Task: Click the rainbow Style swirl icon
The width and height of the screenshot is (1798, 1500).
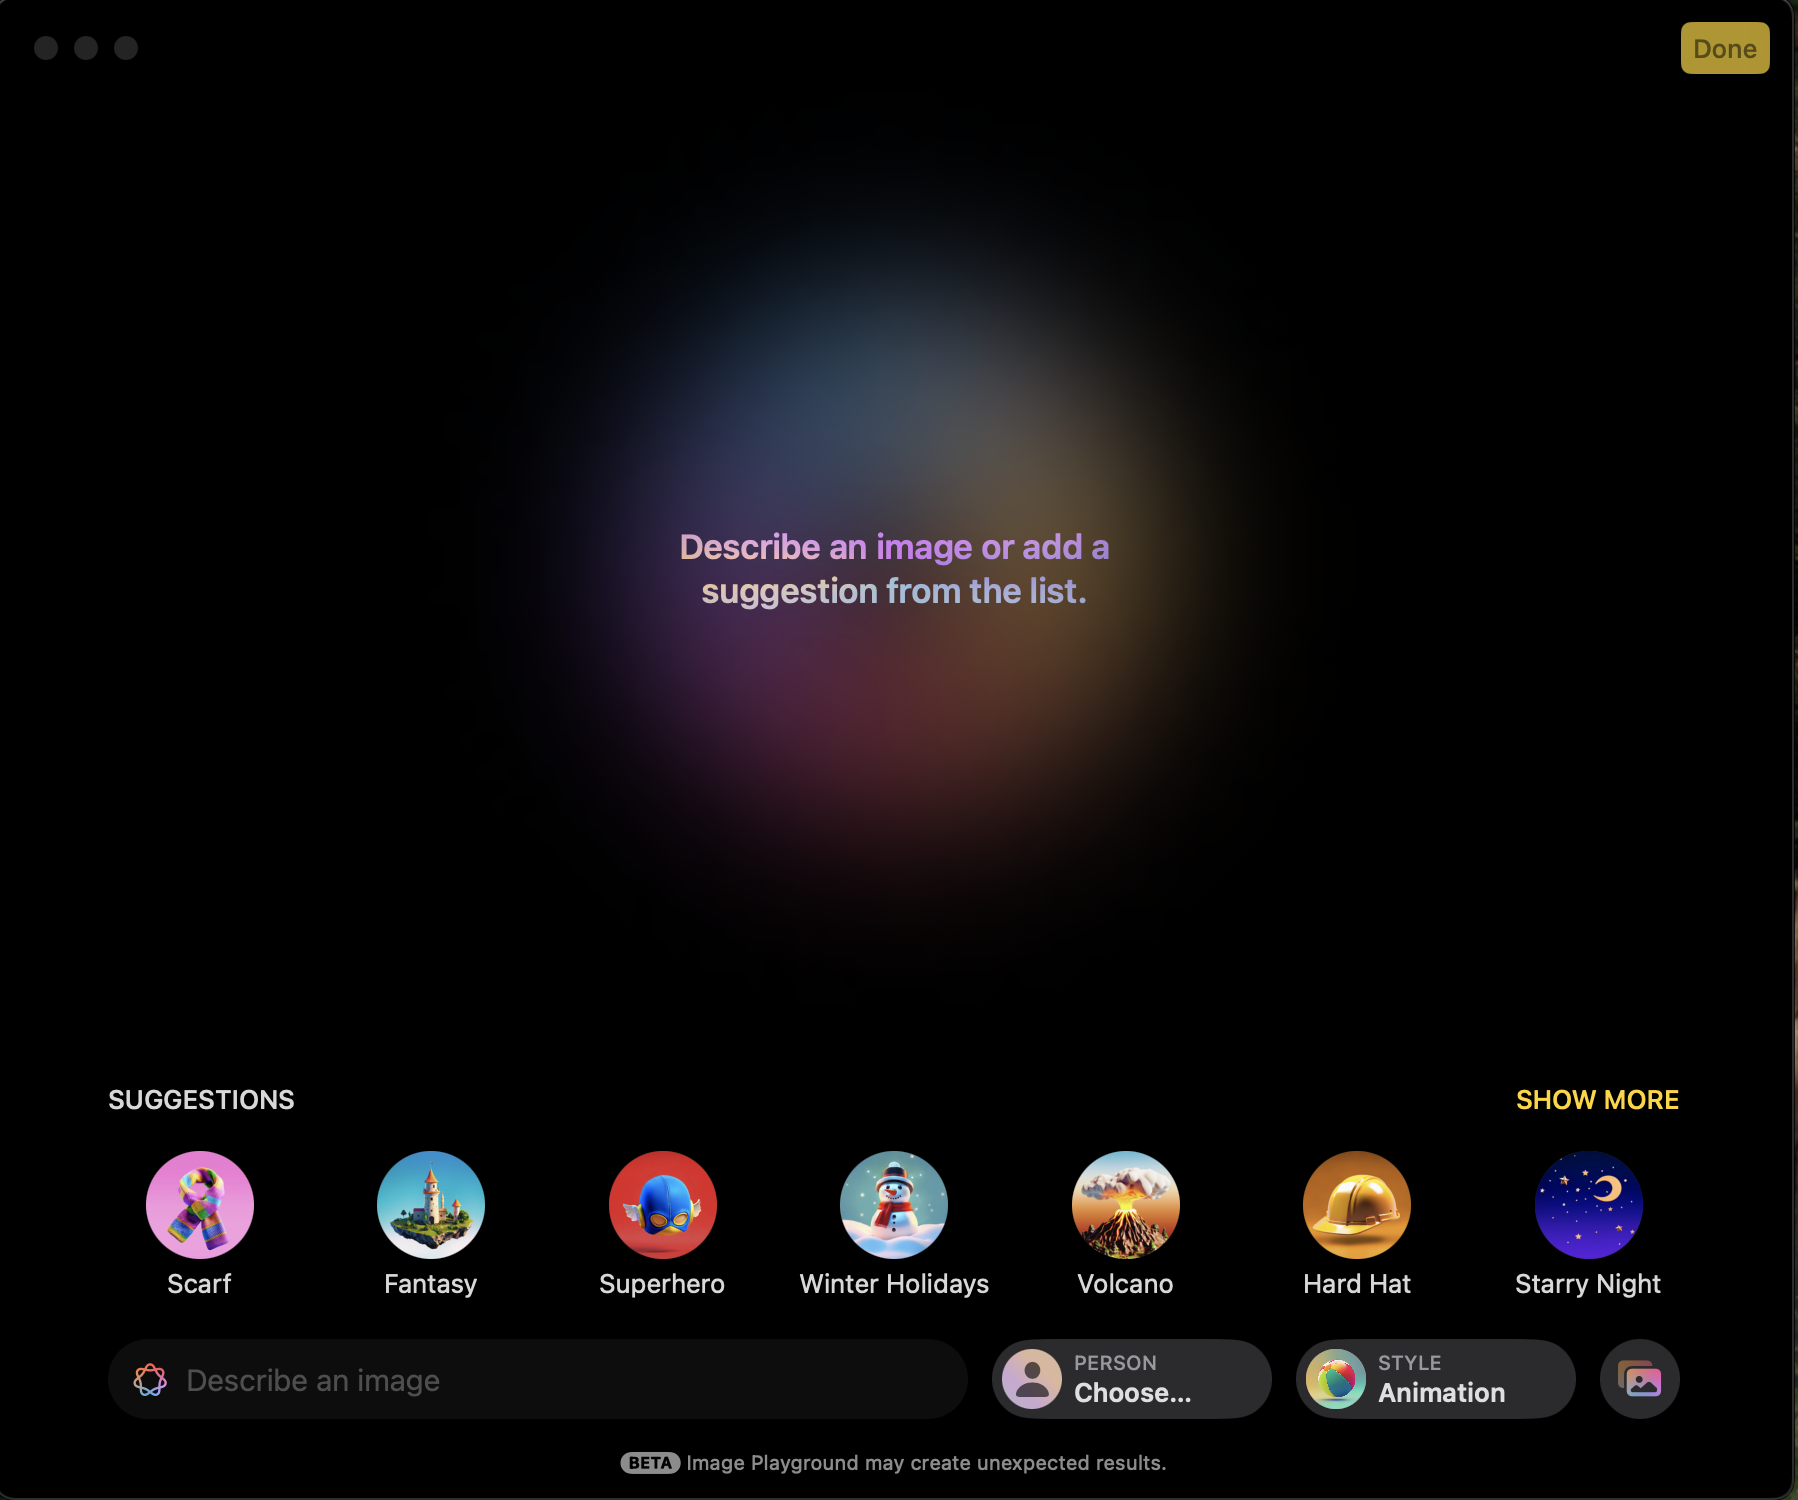Action: 1337,1379
